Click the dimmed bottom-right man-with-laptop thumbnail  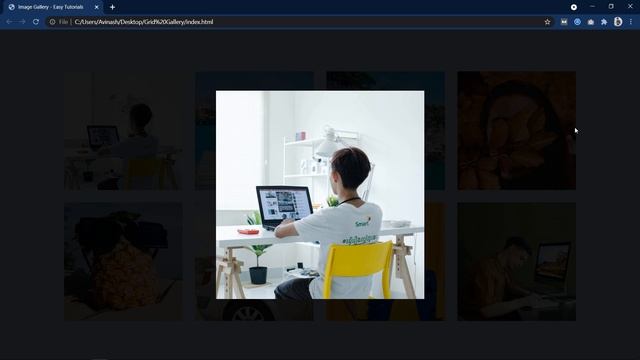517,262
